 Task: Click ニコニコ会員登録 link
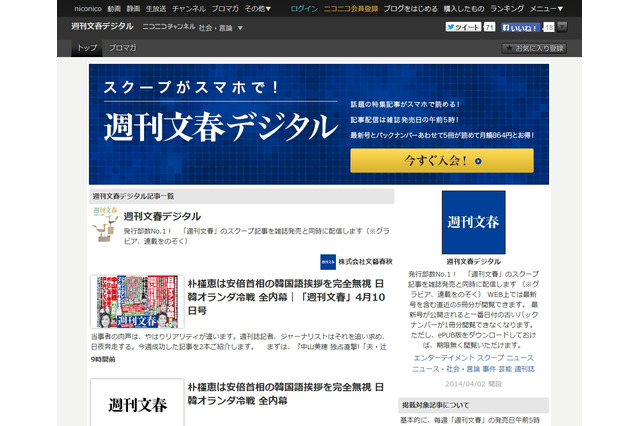pos(351,9)
